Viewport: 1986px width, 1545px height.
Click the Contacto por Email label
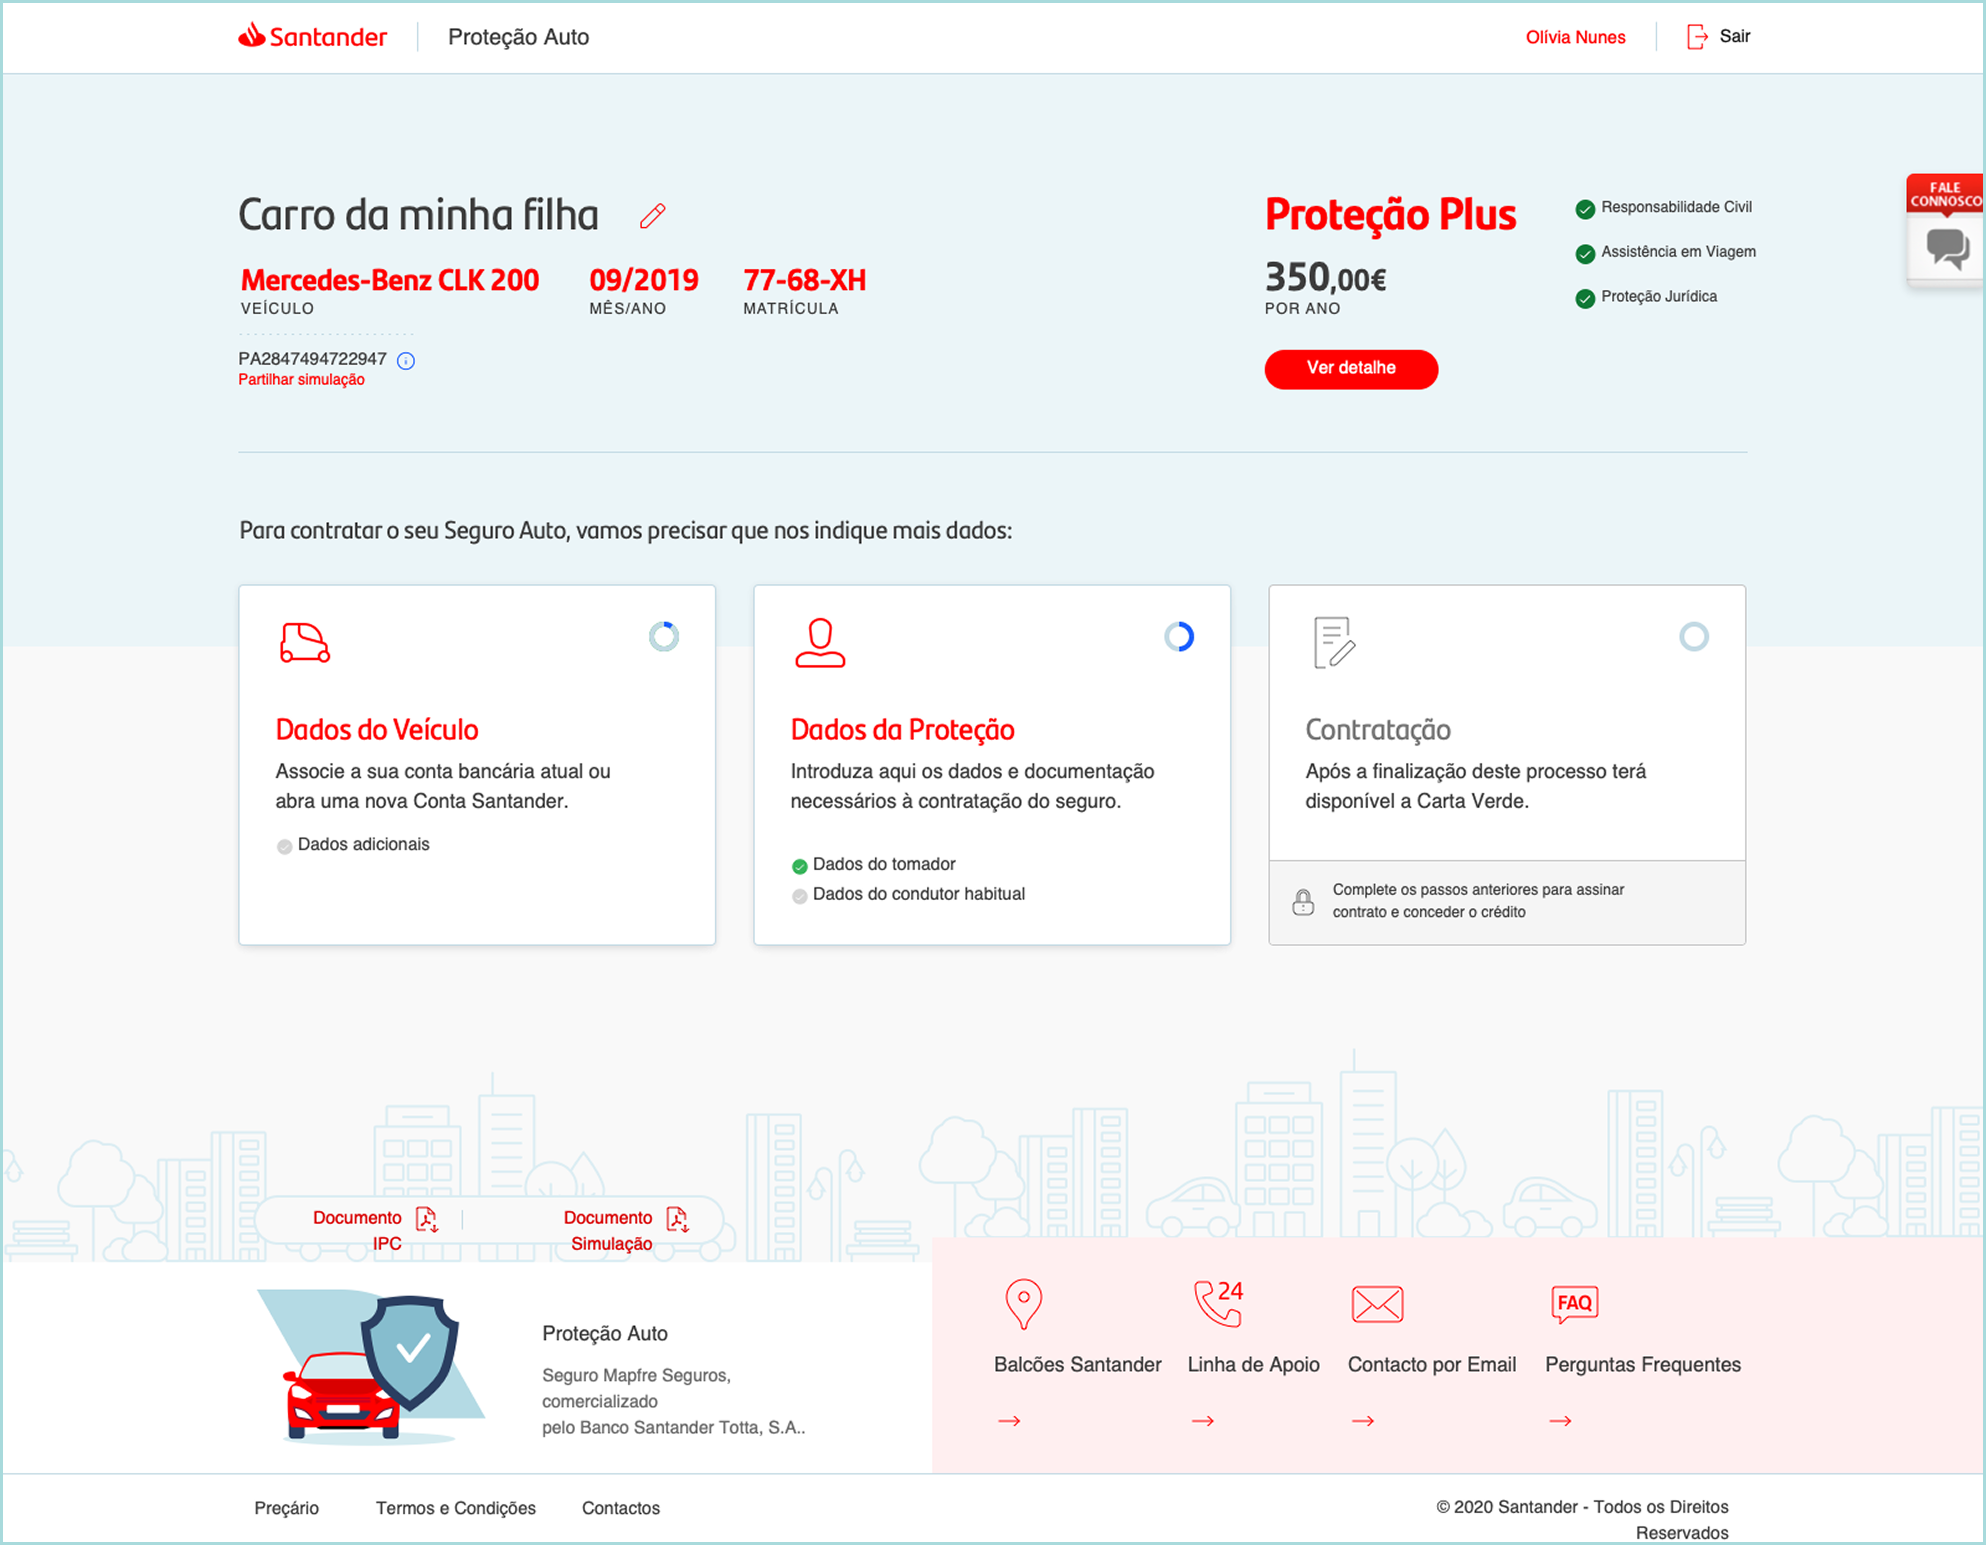click(x=1432, y=1365)
